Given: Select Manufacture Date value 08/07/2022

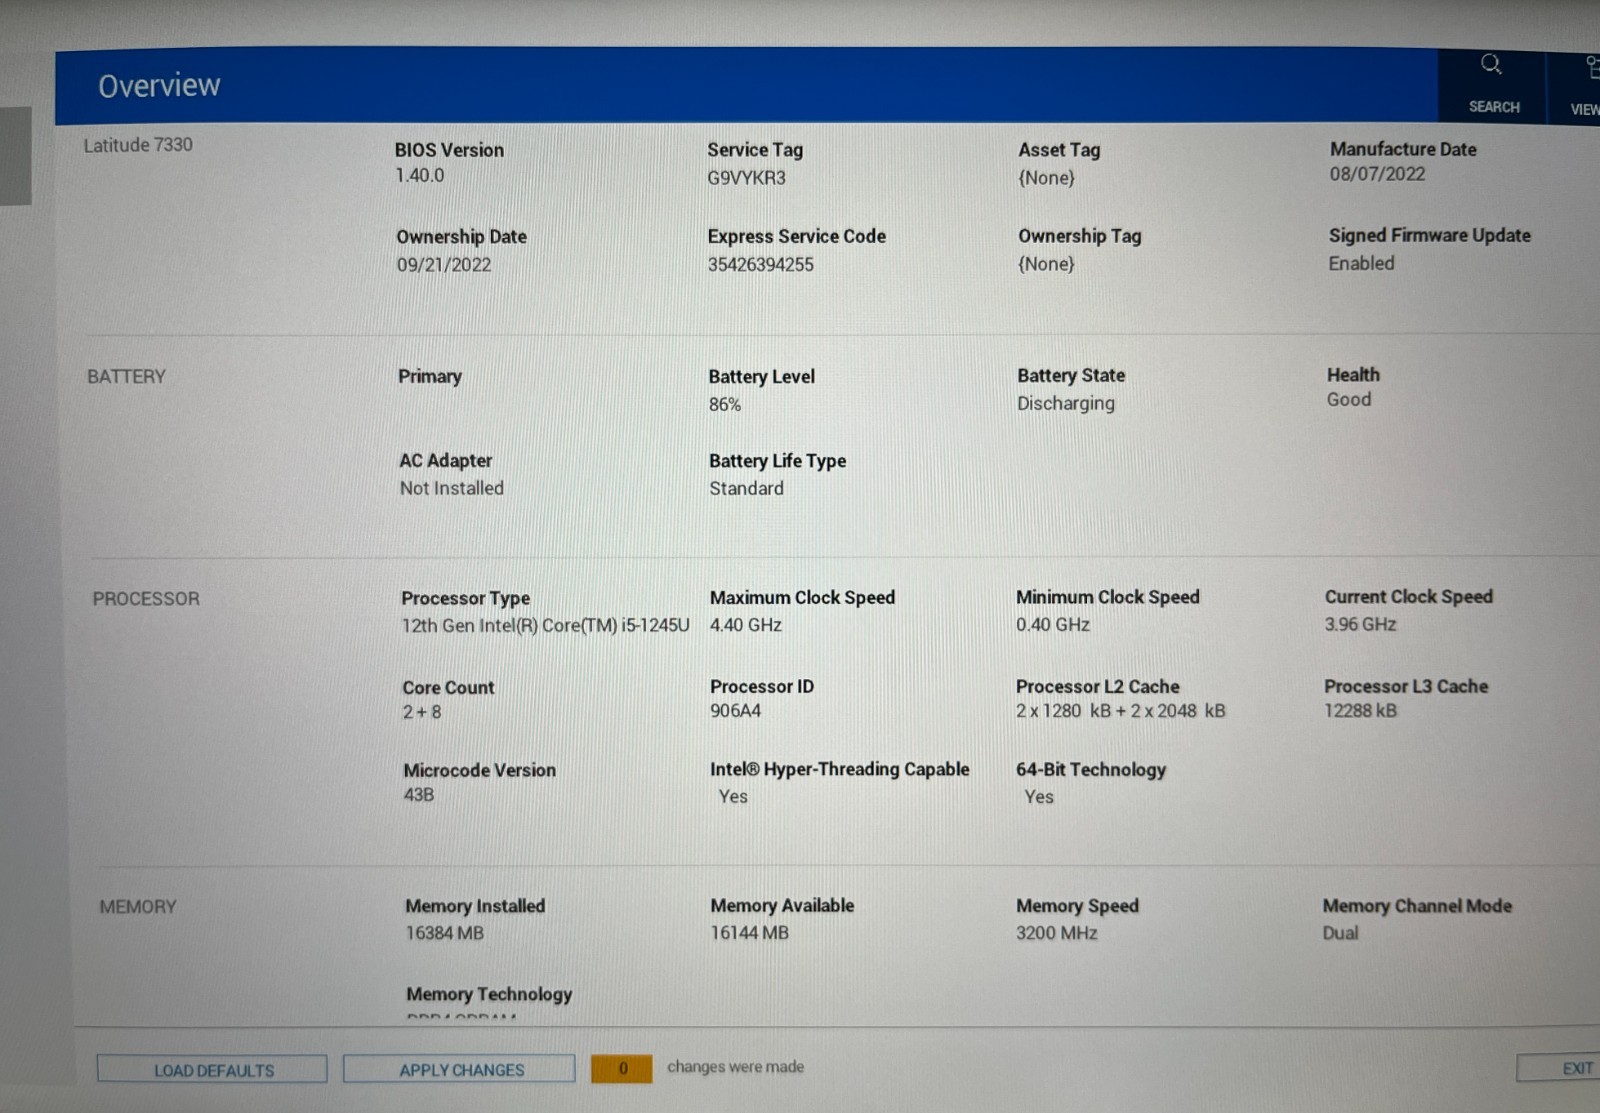Looking at the screenshot, I should click(x=1377, y=174).
